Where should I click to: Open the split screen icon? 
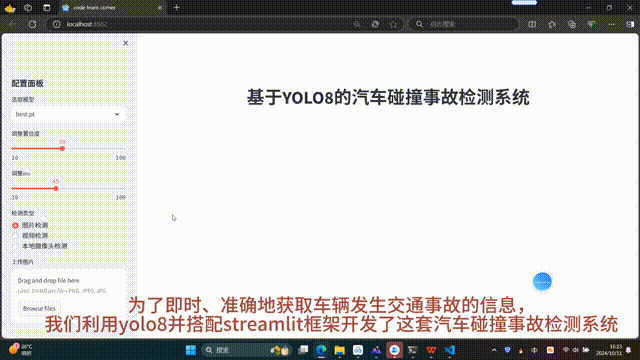(x=532, y=24)
